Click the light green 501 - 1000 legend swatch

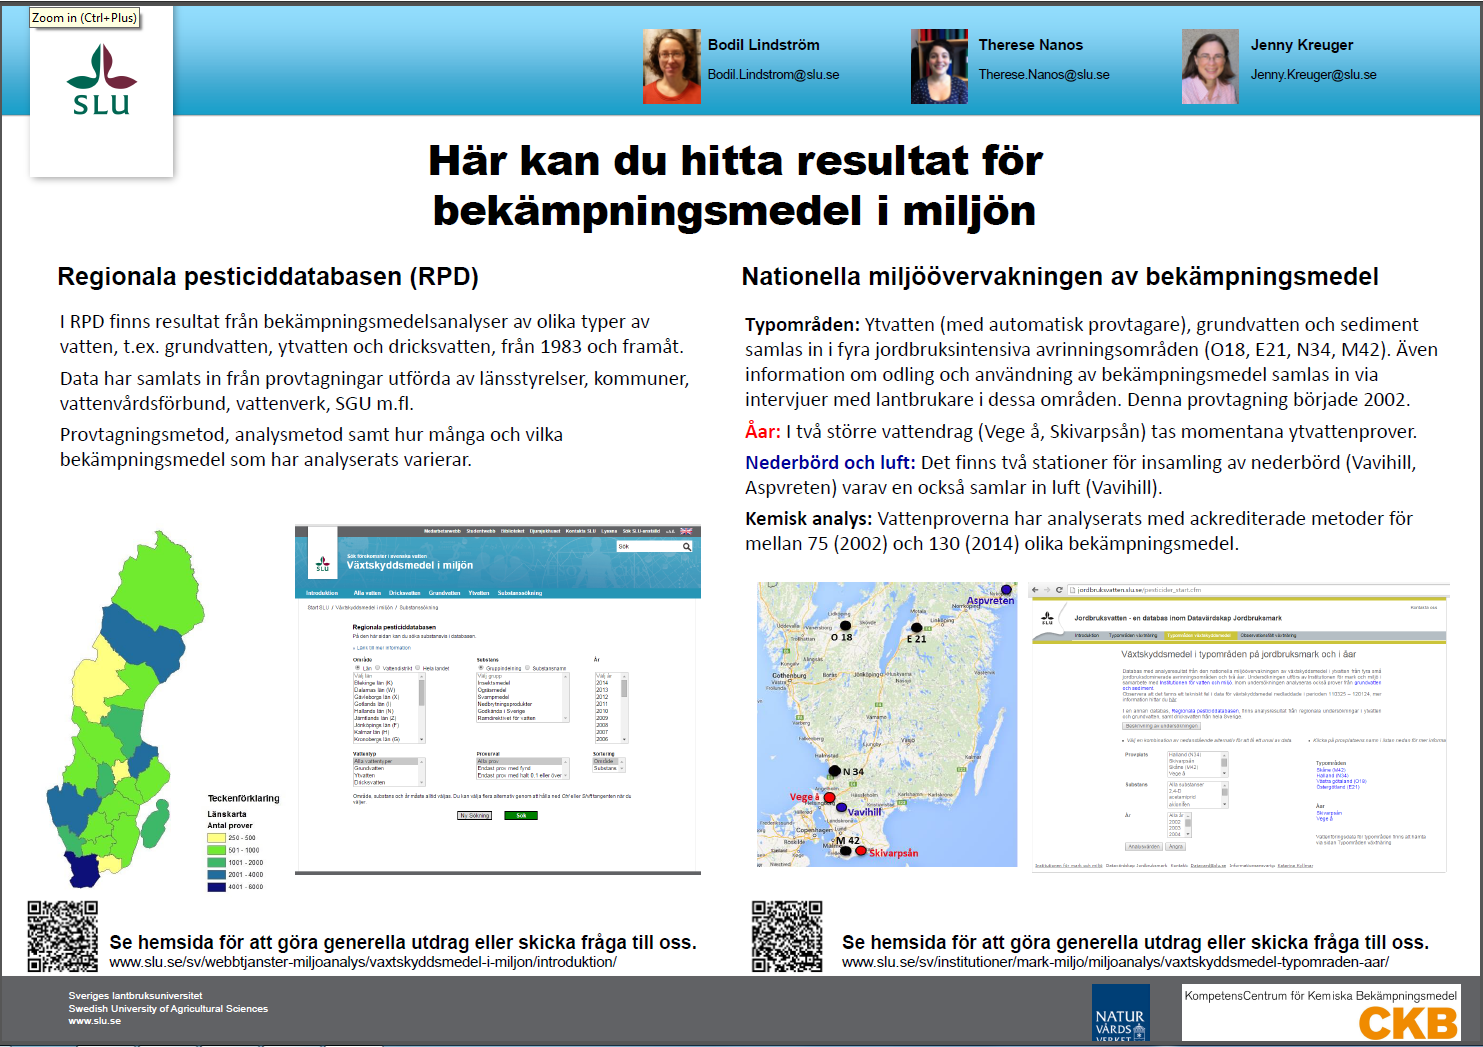216,850
